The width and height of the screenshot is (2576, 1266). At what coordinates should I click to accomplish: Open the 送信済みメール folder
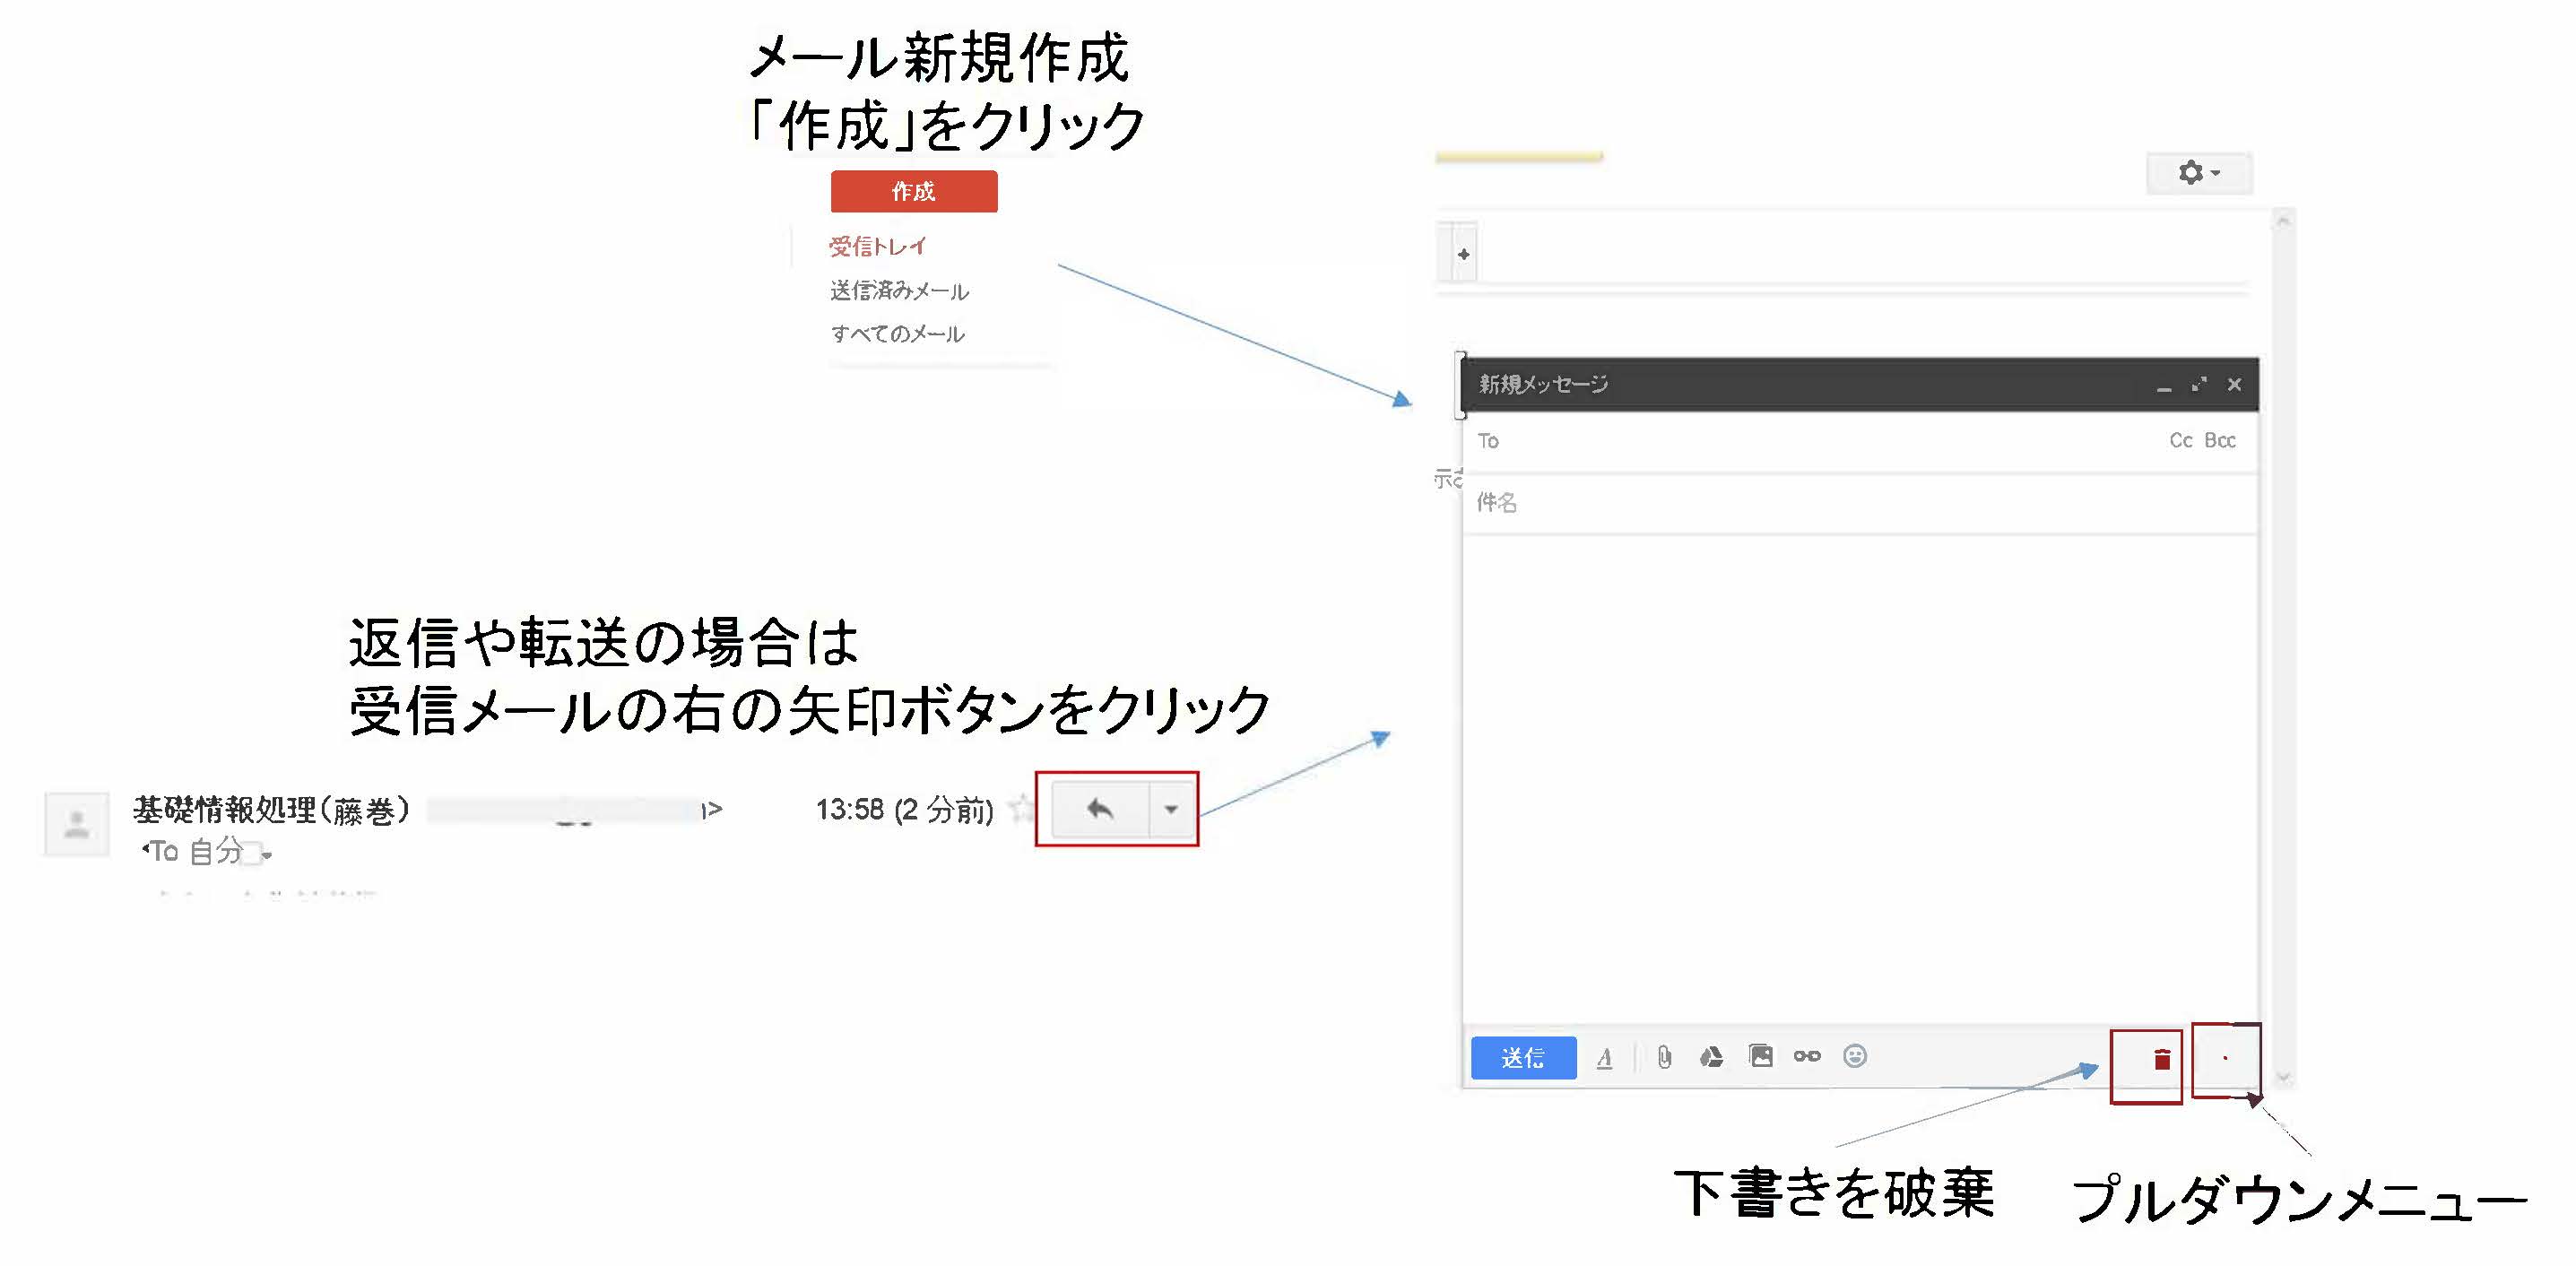[x=899, y=291]
